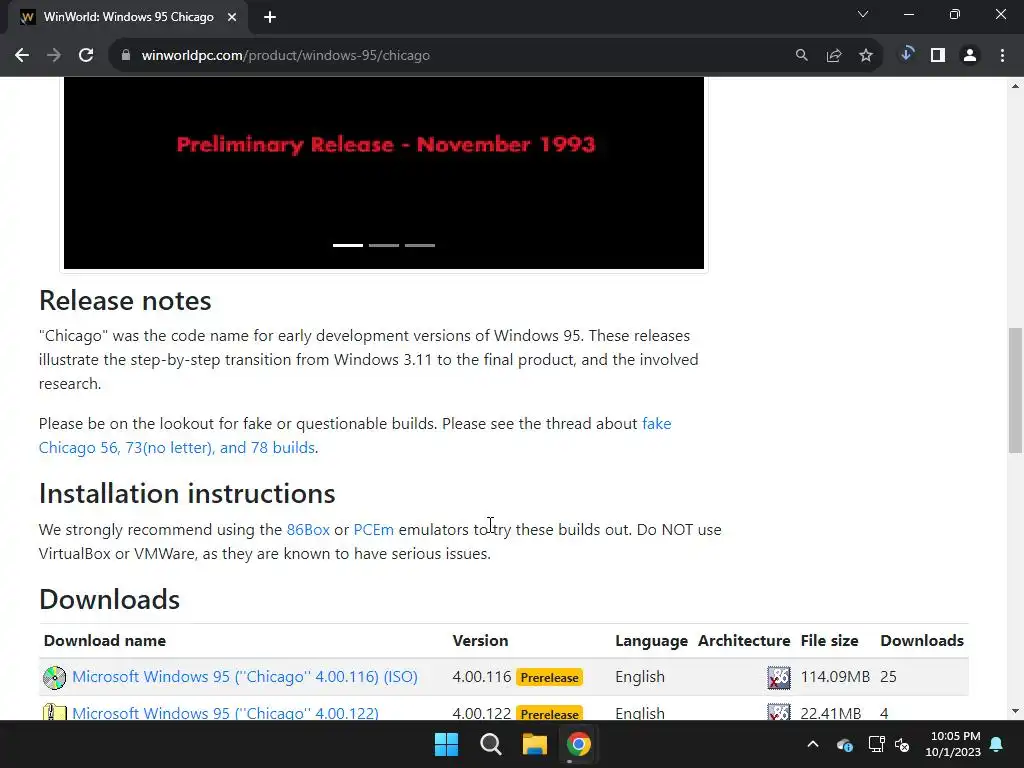This screenshot has width=1024, height=768.
Task: Click the x86 architecture icon in 4.00.122 row
Action: [778, 712]
